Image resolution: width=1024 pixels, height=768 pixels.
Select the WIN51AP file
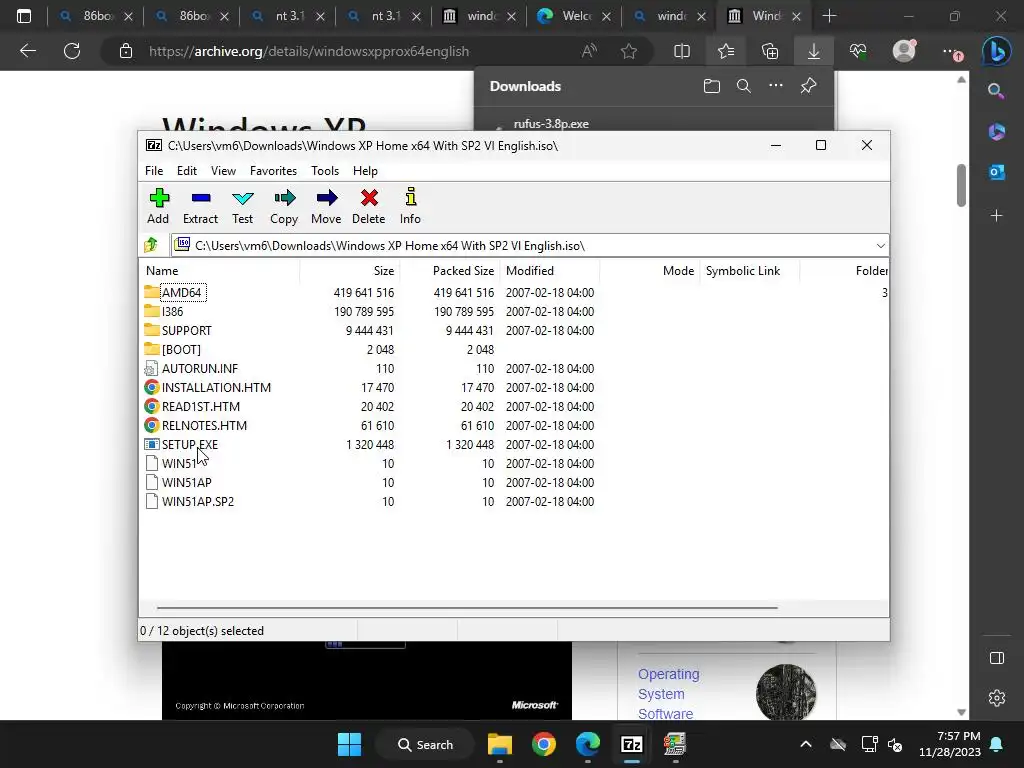coord(187,483)
